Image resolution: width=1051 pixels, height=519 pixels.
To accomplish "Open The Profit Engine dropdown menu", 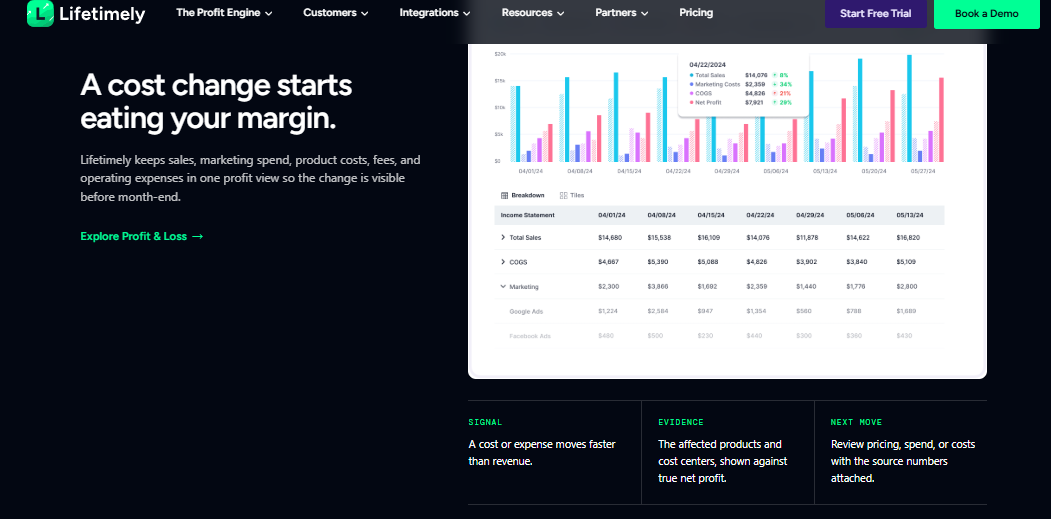I will point(224,13).
